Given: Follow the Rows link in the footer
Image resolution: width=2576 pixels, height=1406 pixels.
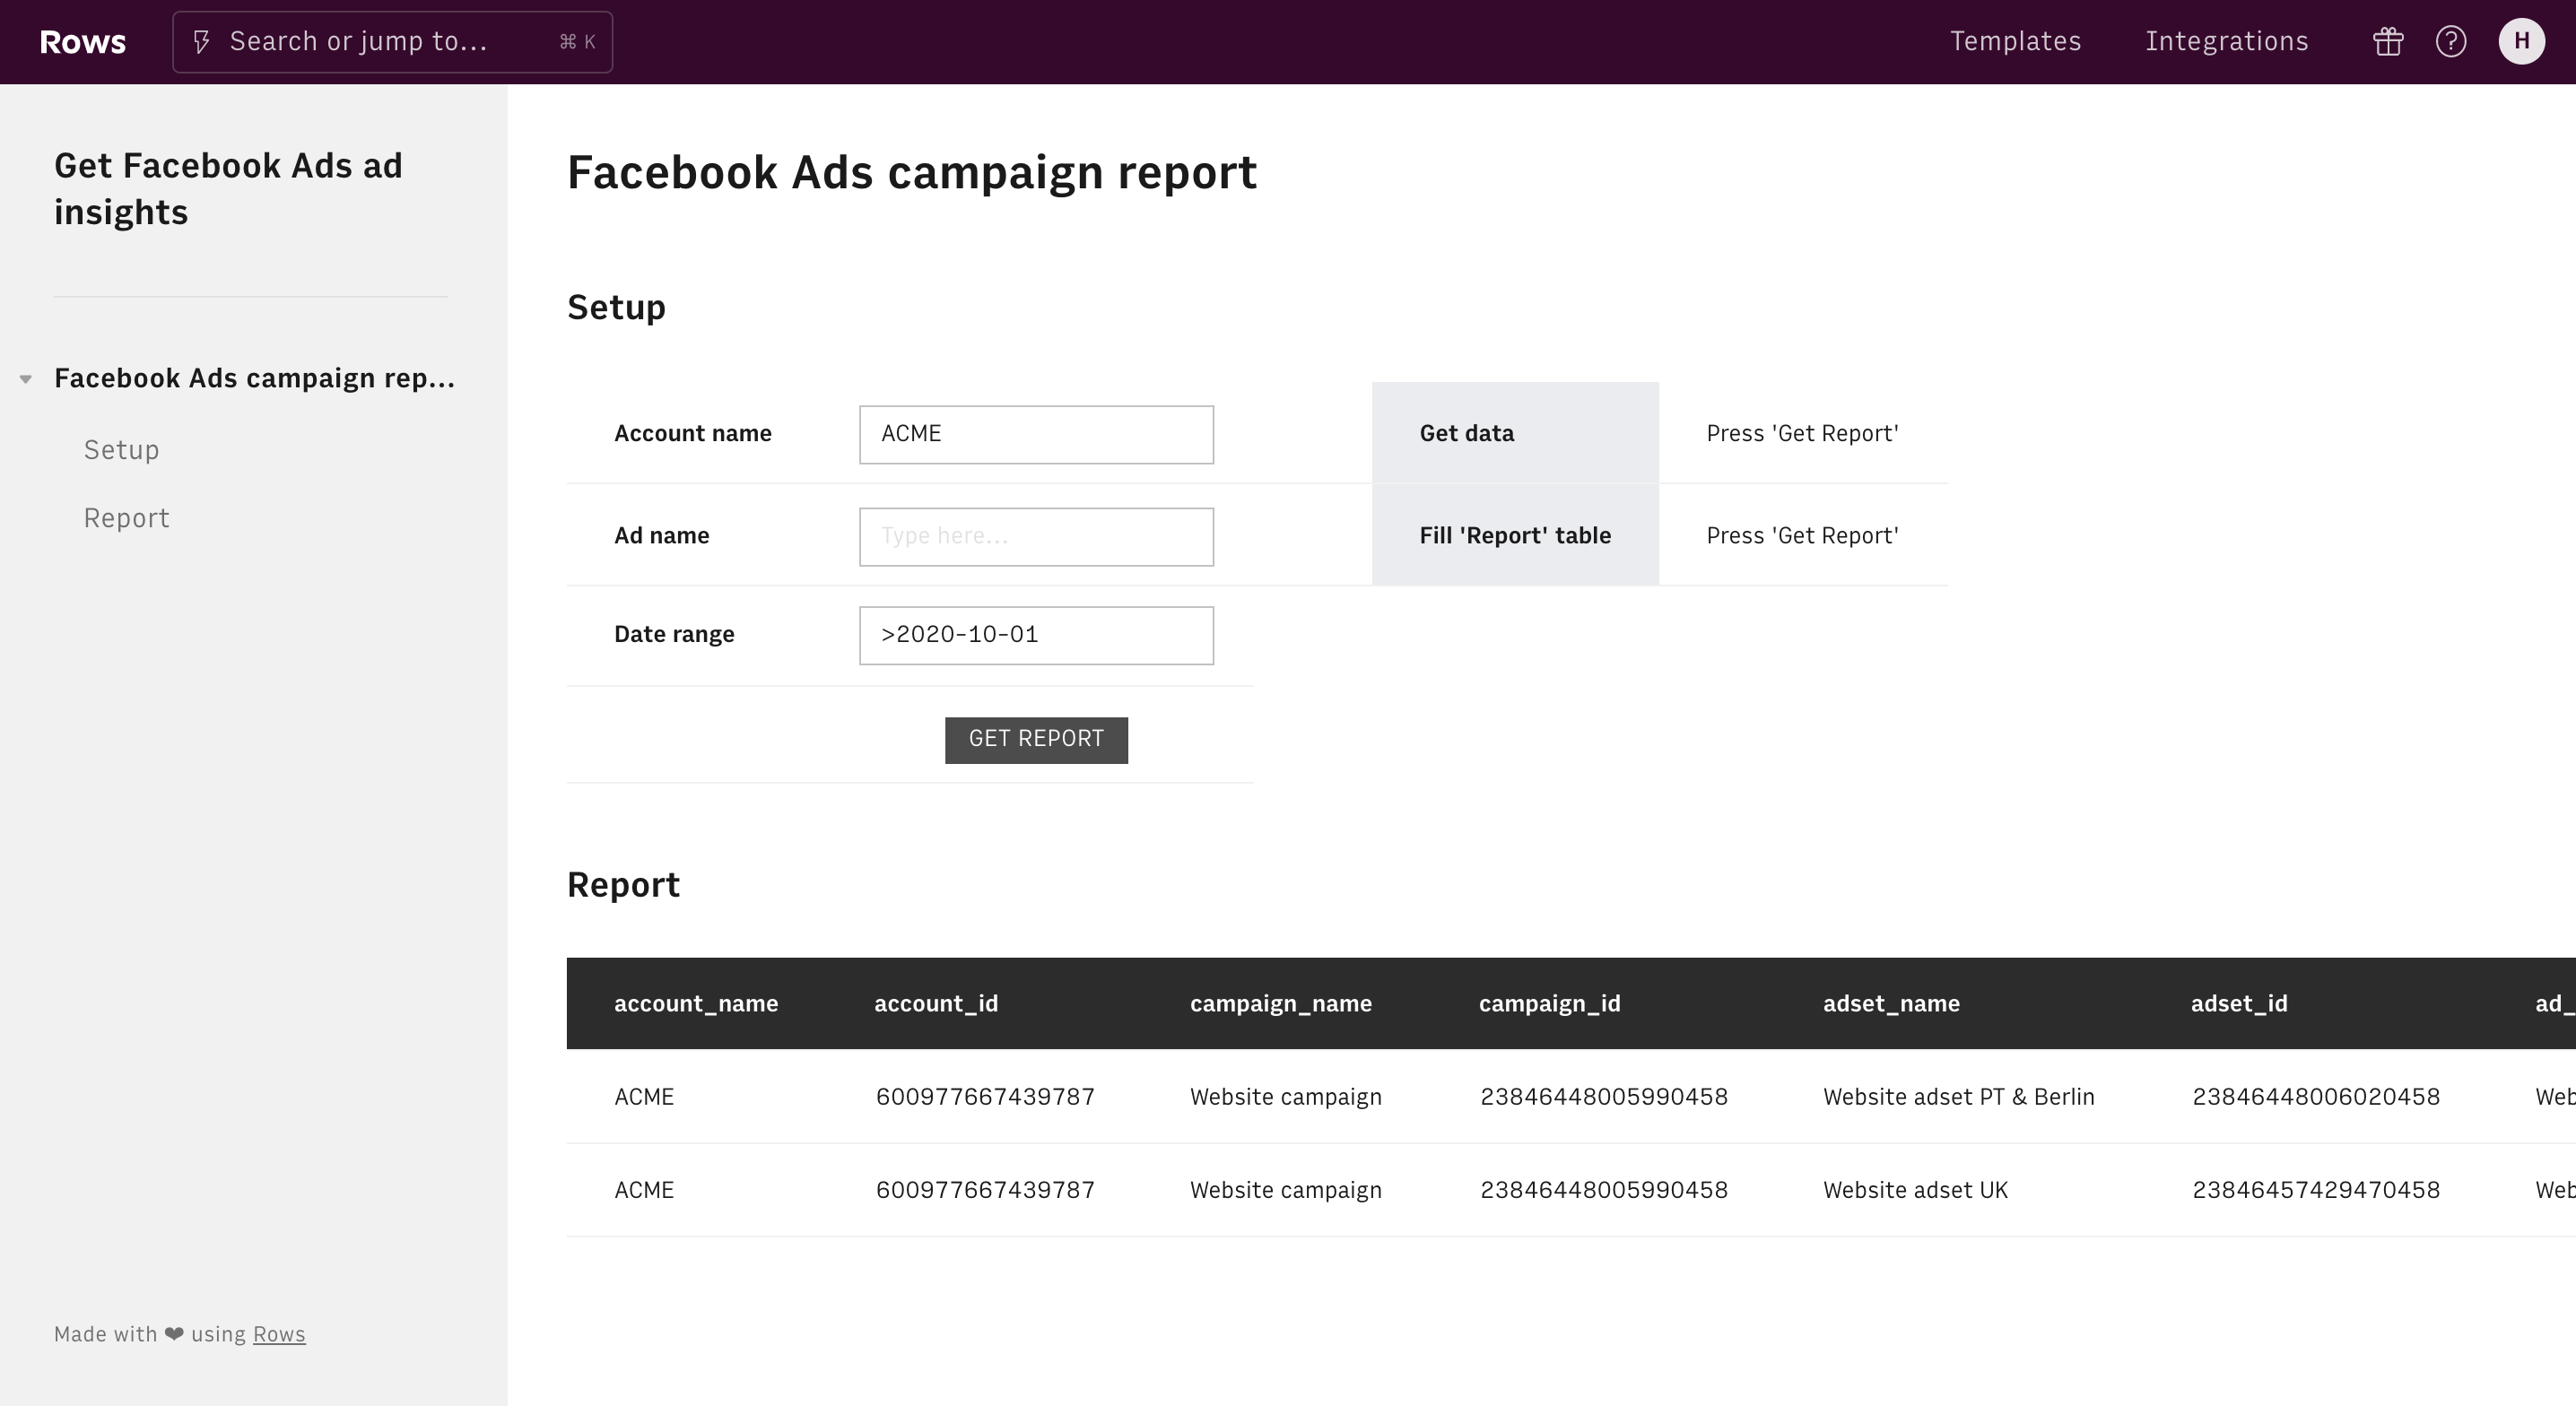Looking at the screenshot, I should click(x=279, y=1334).
